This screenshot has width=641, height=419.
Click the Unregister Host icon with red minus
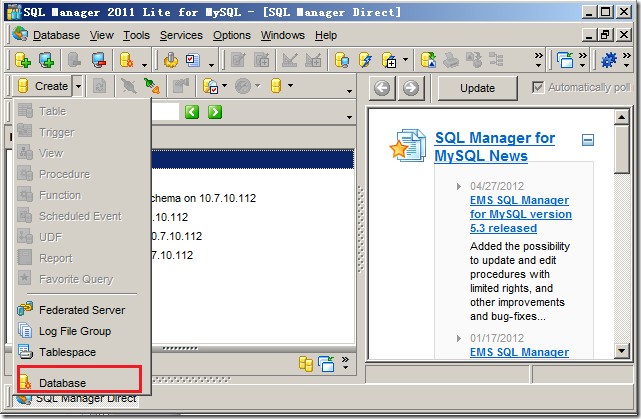[99, 60]
